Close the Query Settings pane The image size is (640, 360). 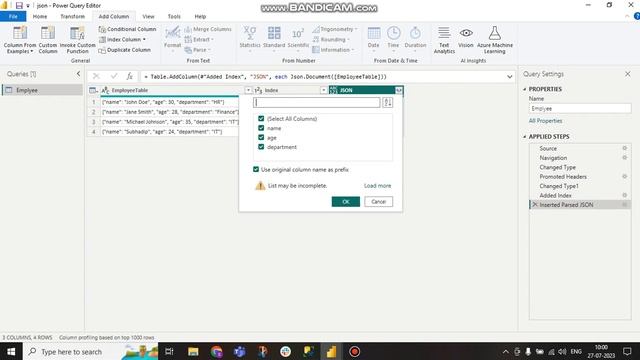[628, 74]
